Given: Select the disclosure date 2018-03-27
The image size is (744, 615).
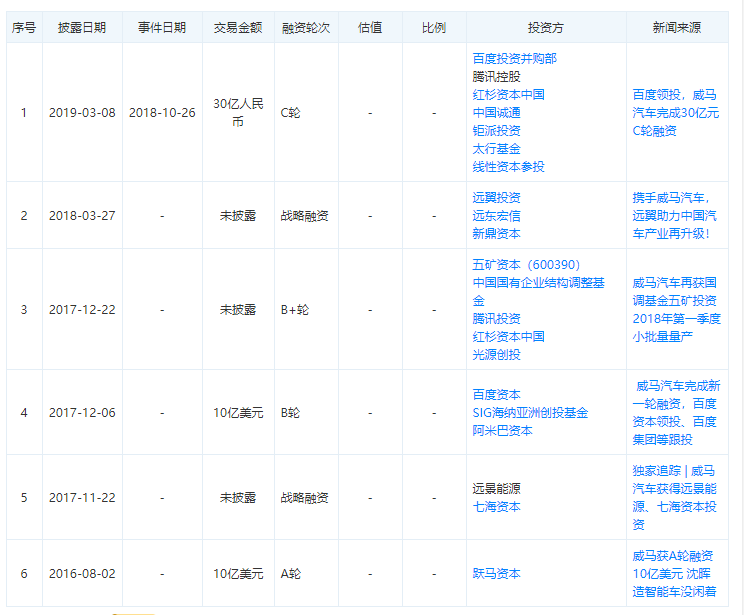Looking at the screenshot, I should [x=82, y=215].
